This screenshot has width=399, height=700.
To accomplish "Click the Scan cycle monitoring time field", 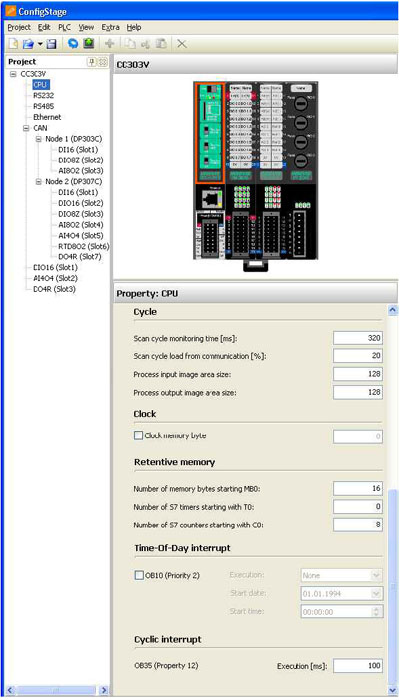I will (357, 338).
